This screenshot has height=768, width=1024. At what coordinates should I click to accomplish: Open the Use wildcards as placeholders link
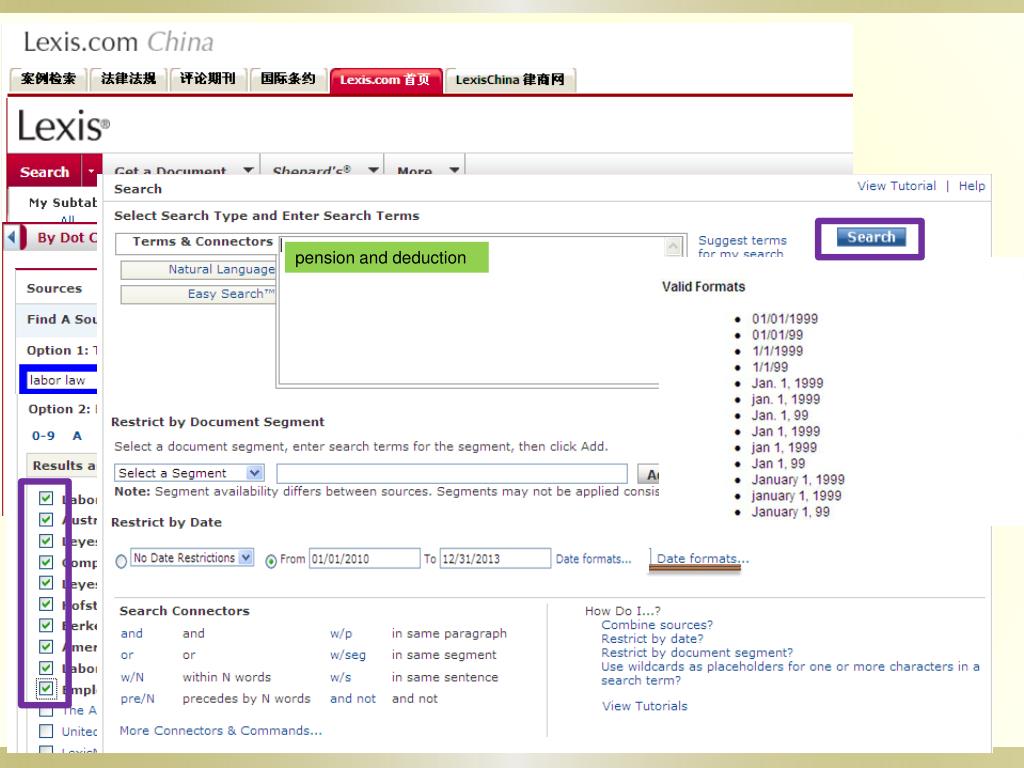coord(790,673)
